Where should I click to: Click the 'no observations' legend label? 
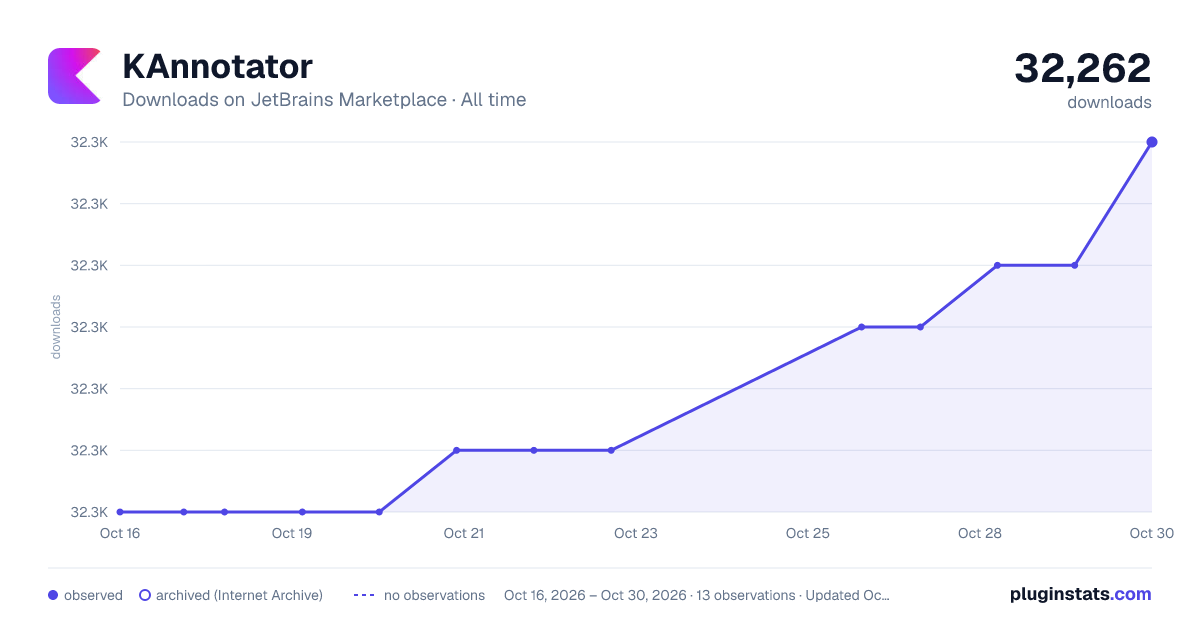click(x=434, y=595)
